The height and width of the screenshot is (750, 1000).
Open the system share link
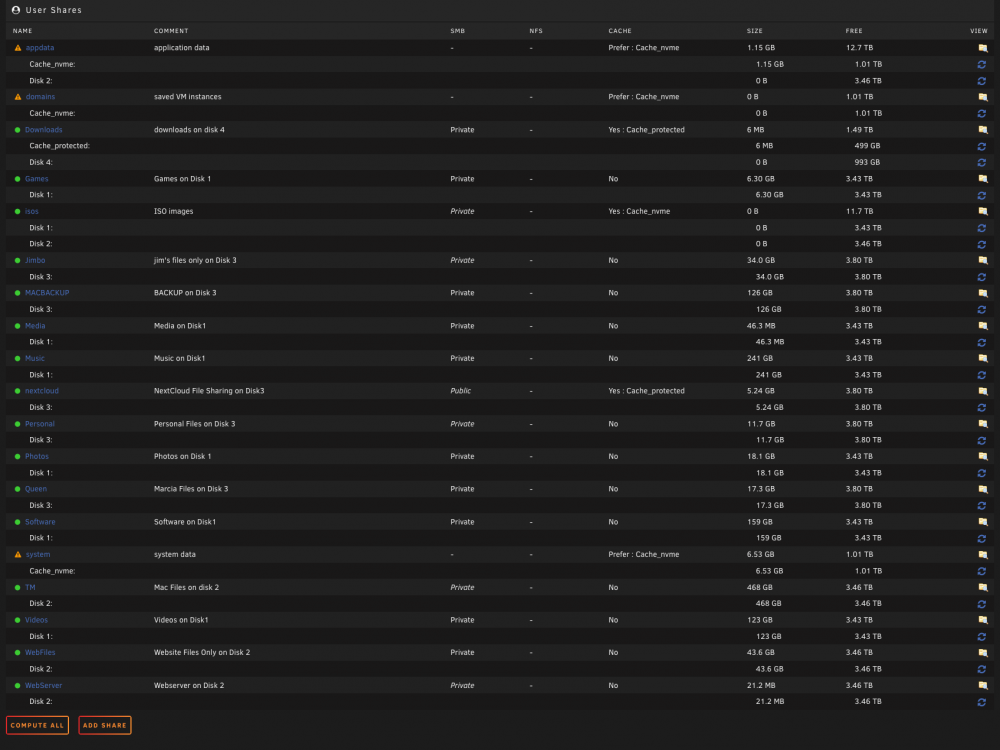click(38, 554)
